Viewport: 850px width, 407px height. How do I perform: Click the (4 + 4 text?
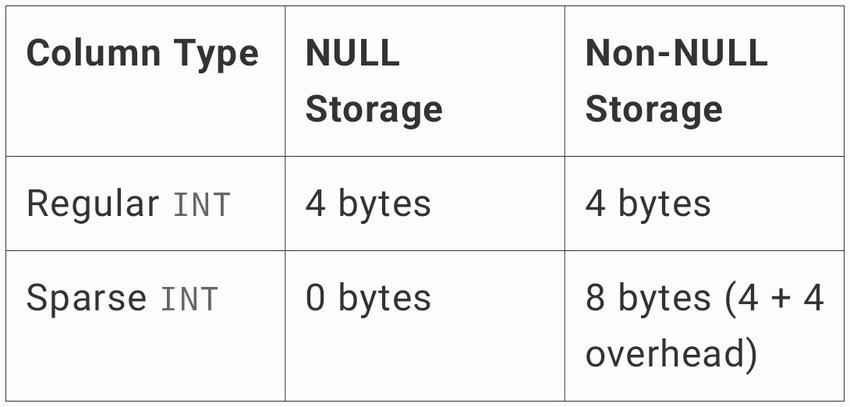click(x=776, y=298)
